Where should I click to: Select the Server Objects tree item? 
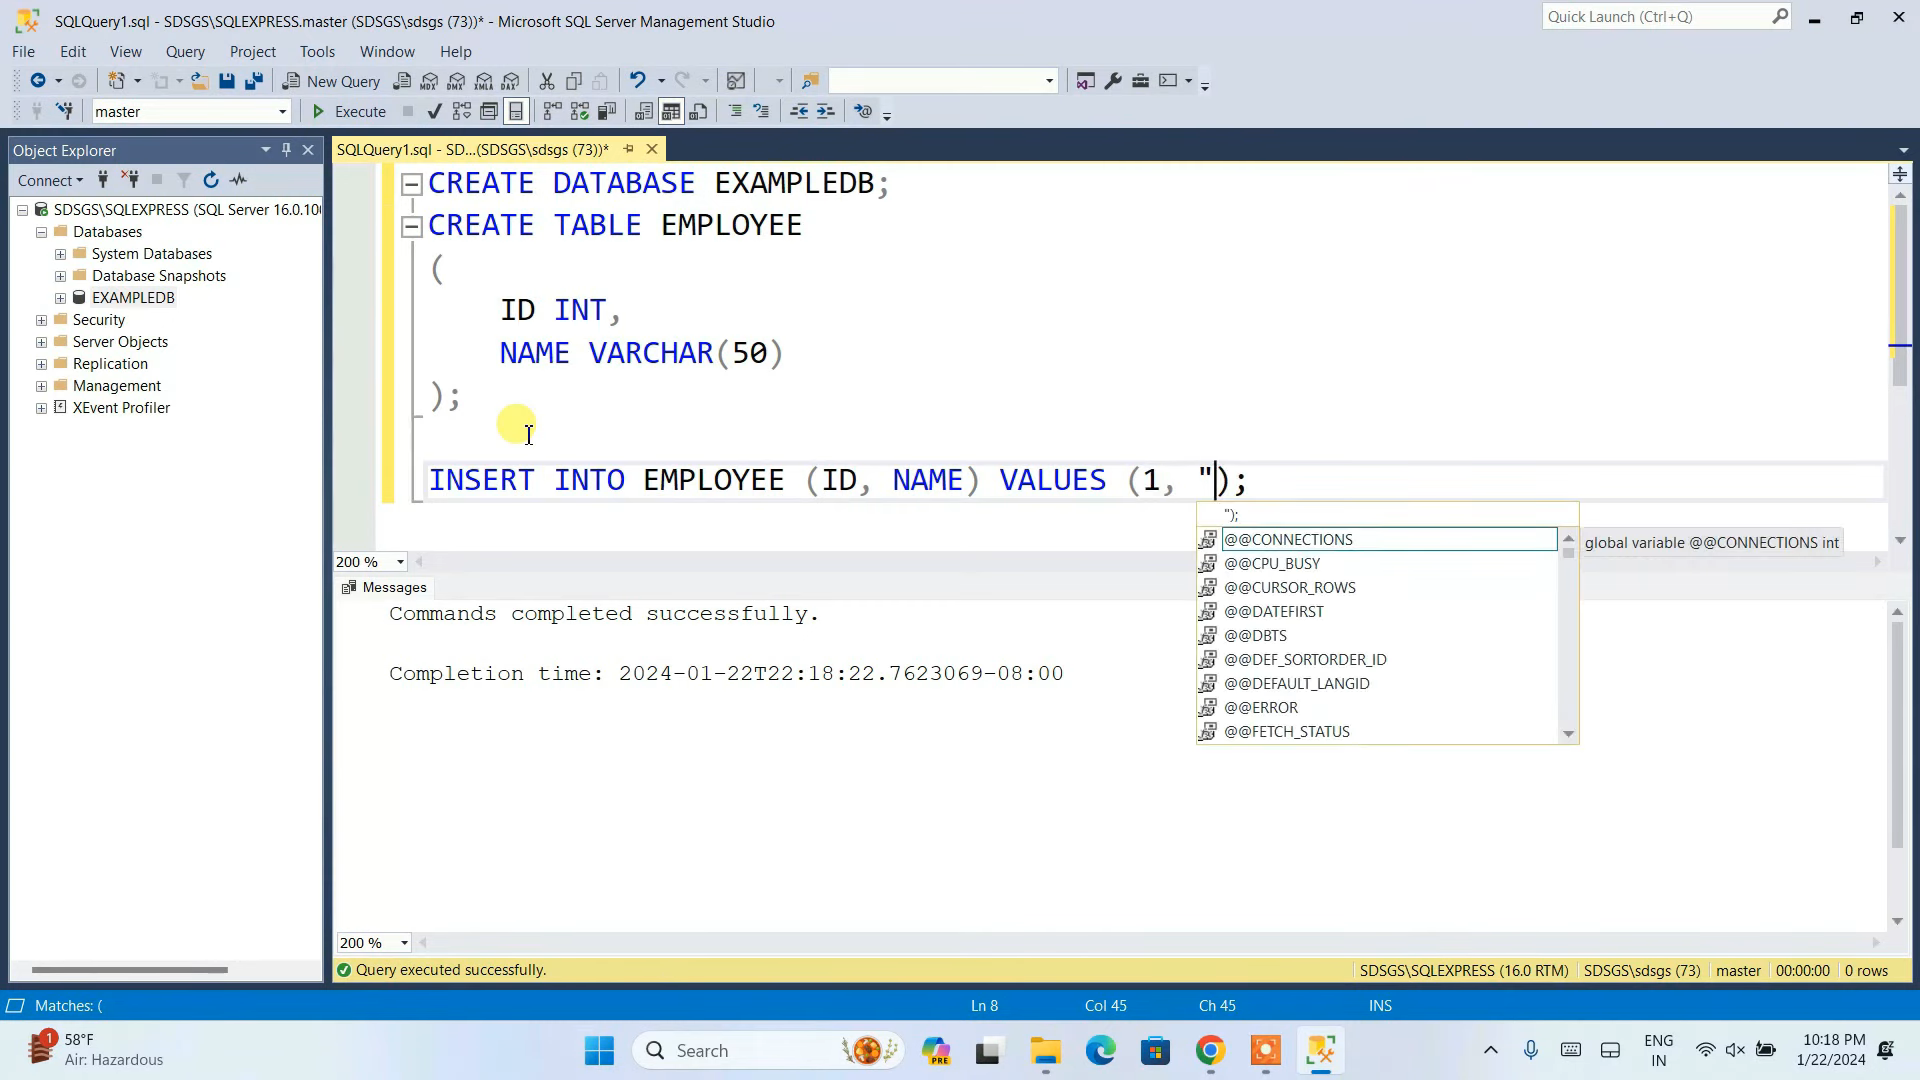[x=120, y=342]
